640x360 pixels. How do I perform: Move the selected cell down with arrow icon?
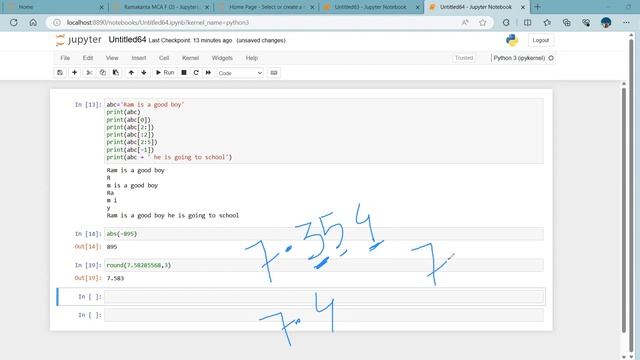pos(144,73)
